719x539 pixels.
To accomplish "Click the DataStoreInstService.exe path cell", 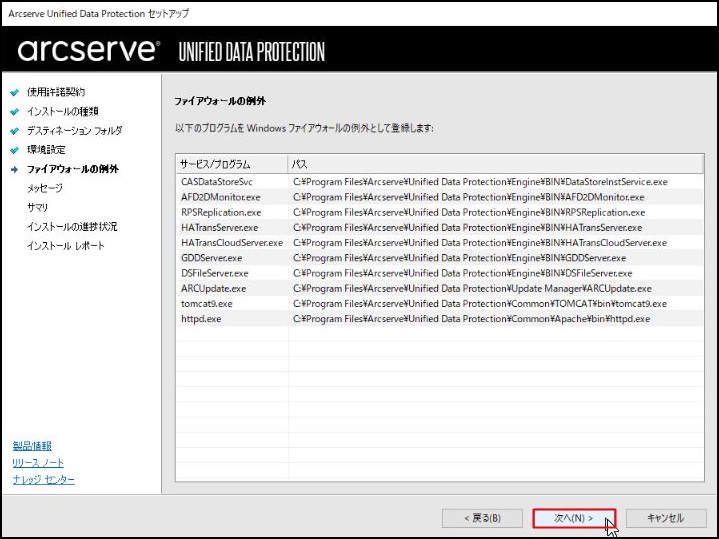I will [x=480, y=182].
